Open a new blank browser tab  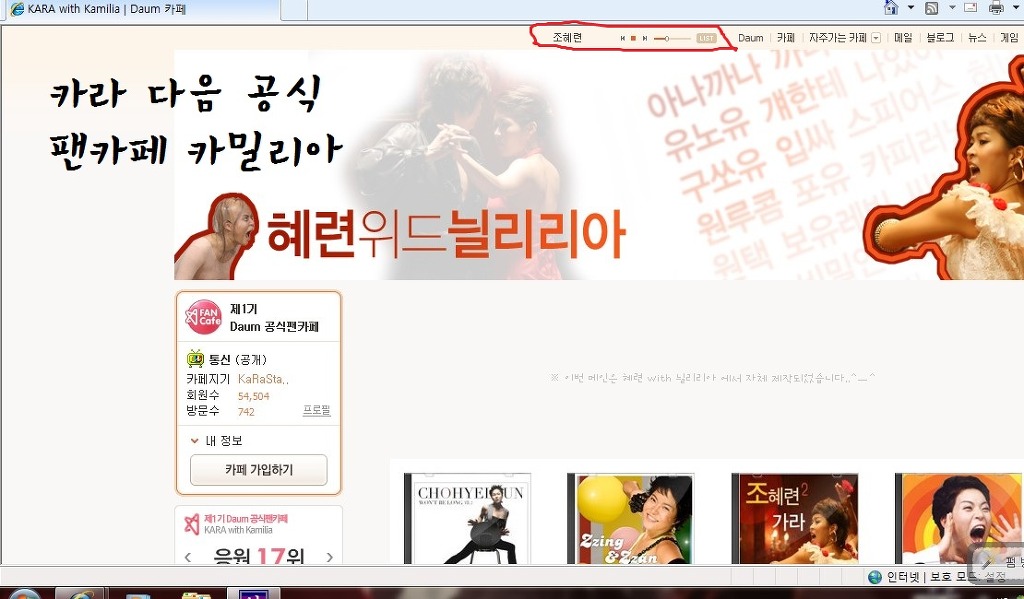click(293, 9)
